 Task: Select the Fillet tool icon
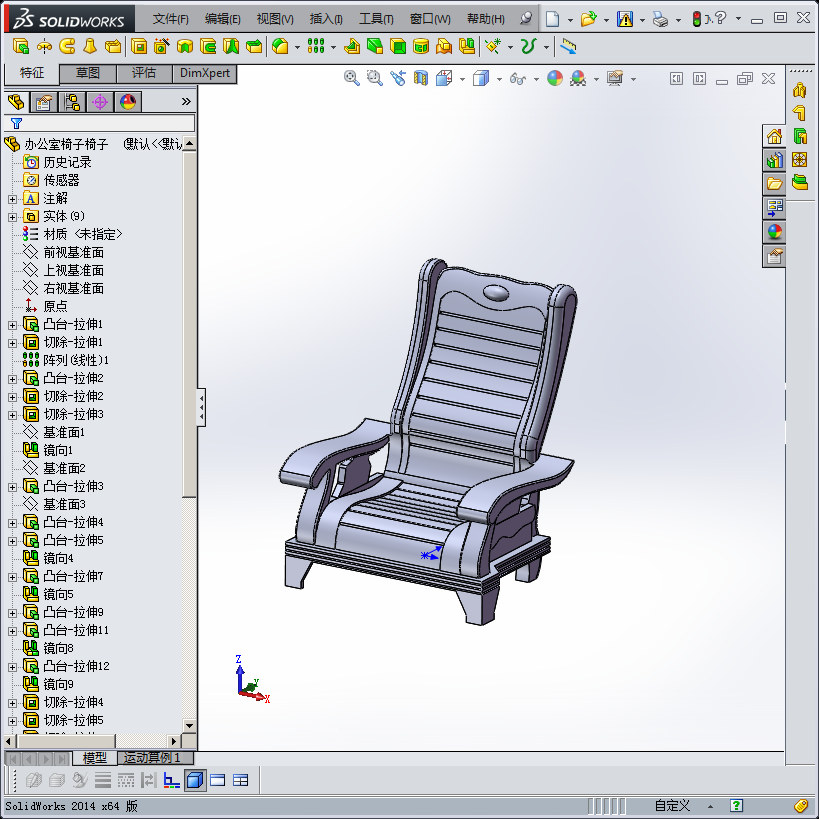(280, 46)
